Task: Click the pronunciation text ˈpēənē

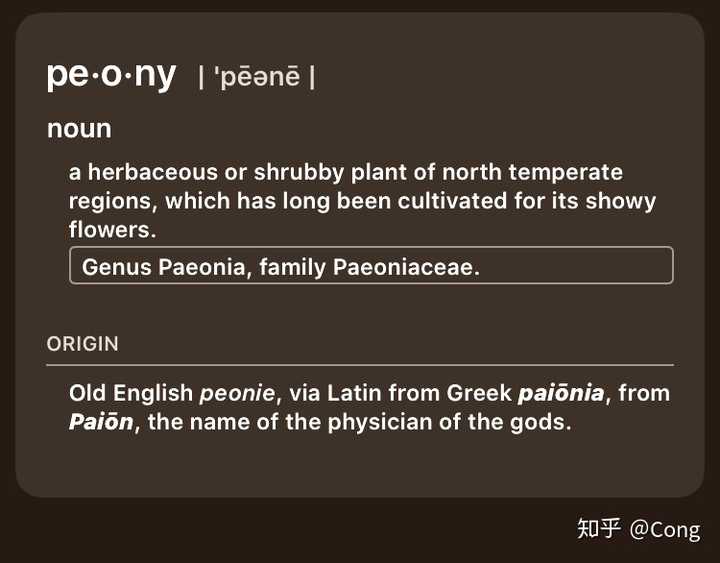Action: pos(257,78)
